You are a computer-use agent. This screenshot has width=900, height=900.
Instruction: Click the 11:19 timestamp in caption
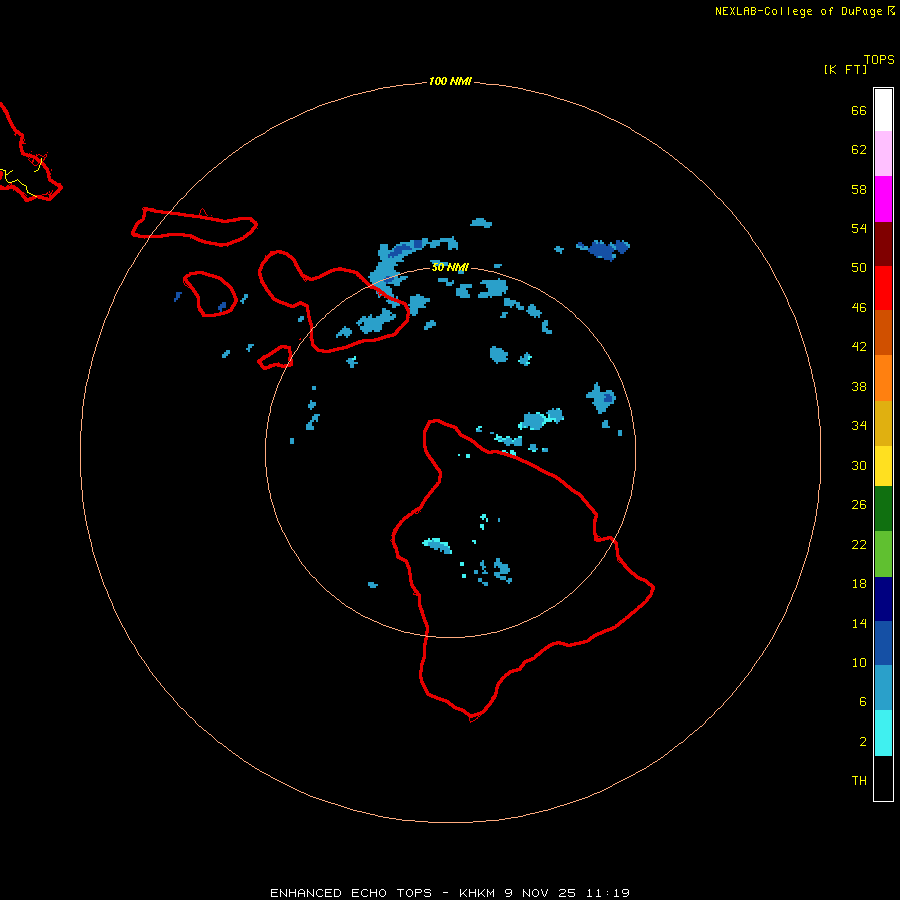tap(607, 893)
